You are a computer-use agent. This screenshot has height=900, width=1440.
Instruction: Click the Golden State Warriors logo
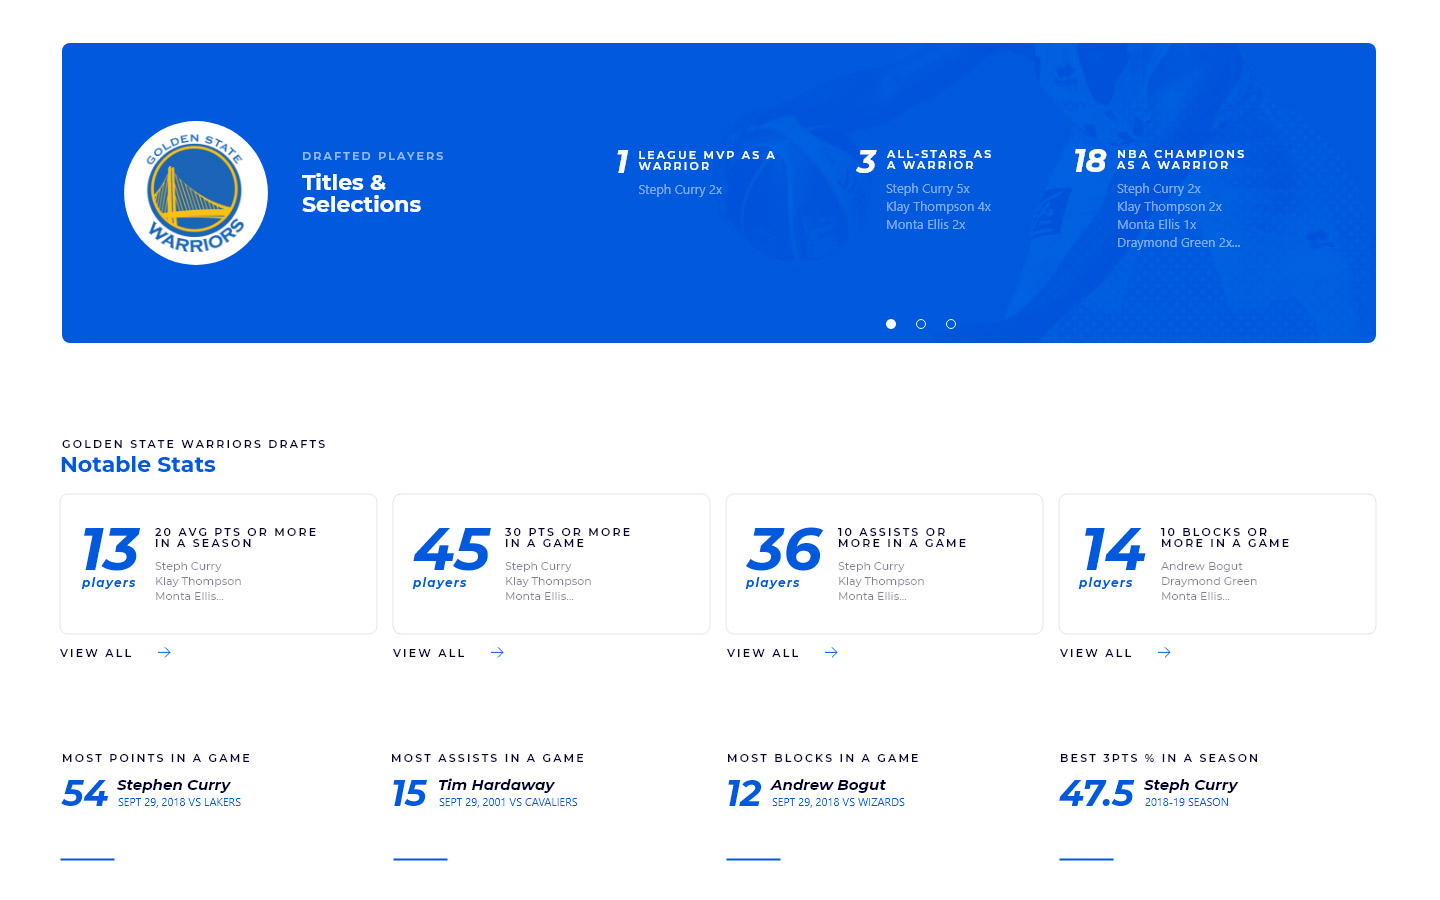pyautogui.click(x=196, y=193)
